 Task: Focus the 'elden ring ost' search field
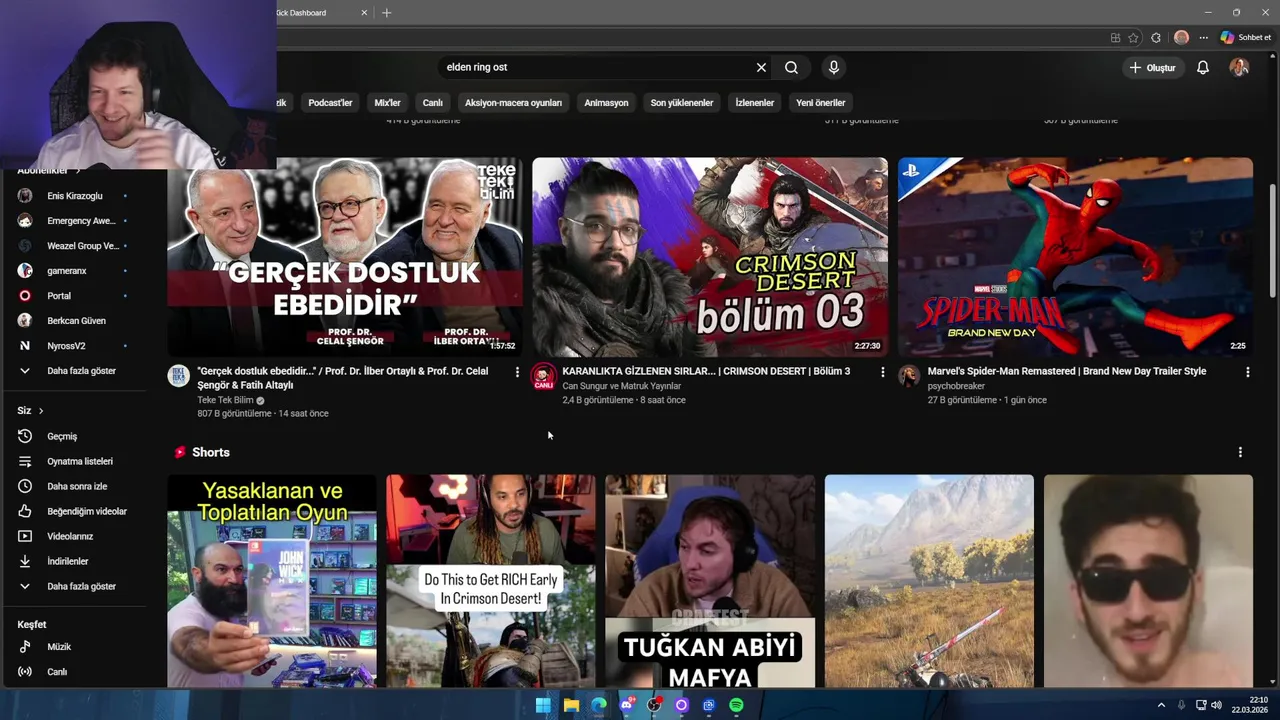pyautogui.click(x=595, y=67)
